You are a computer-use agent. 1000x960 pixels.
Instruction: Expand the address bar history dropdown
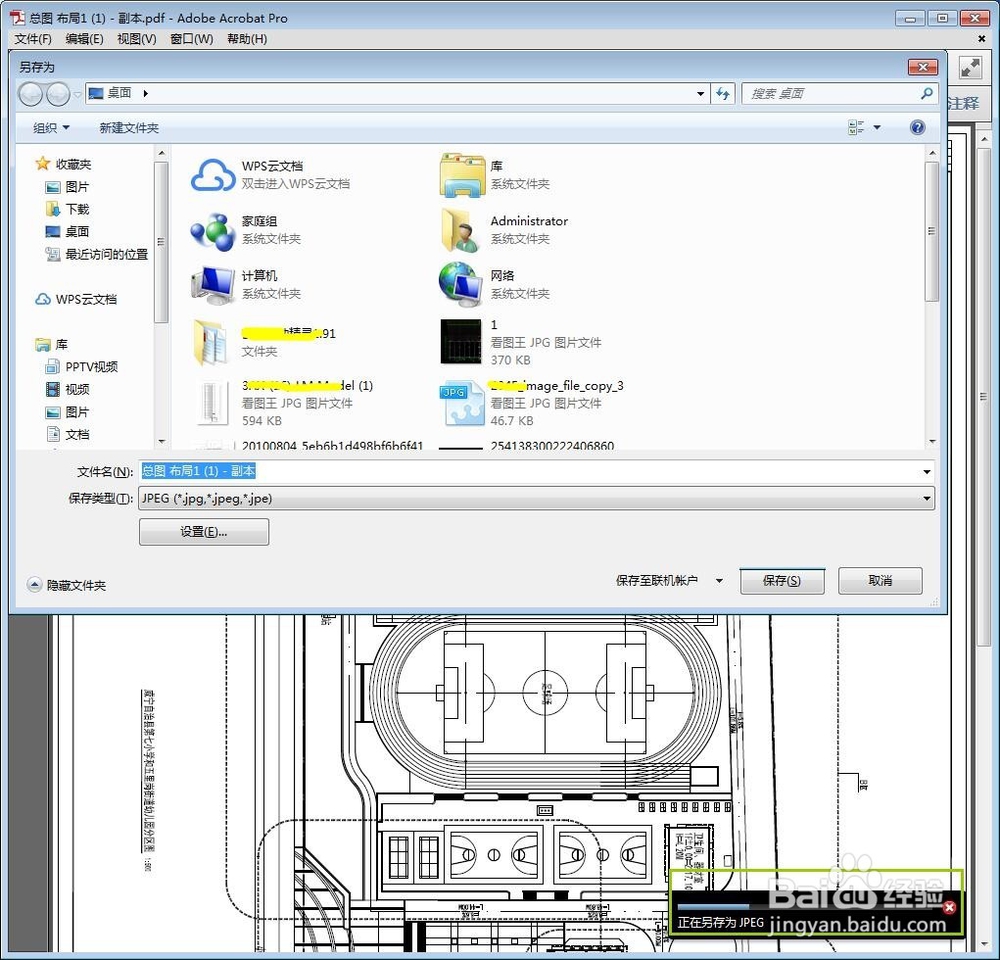click(x=700, y=94)
